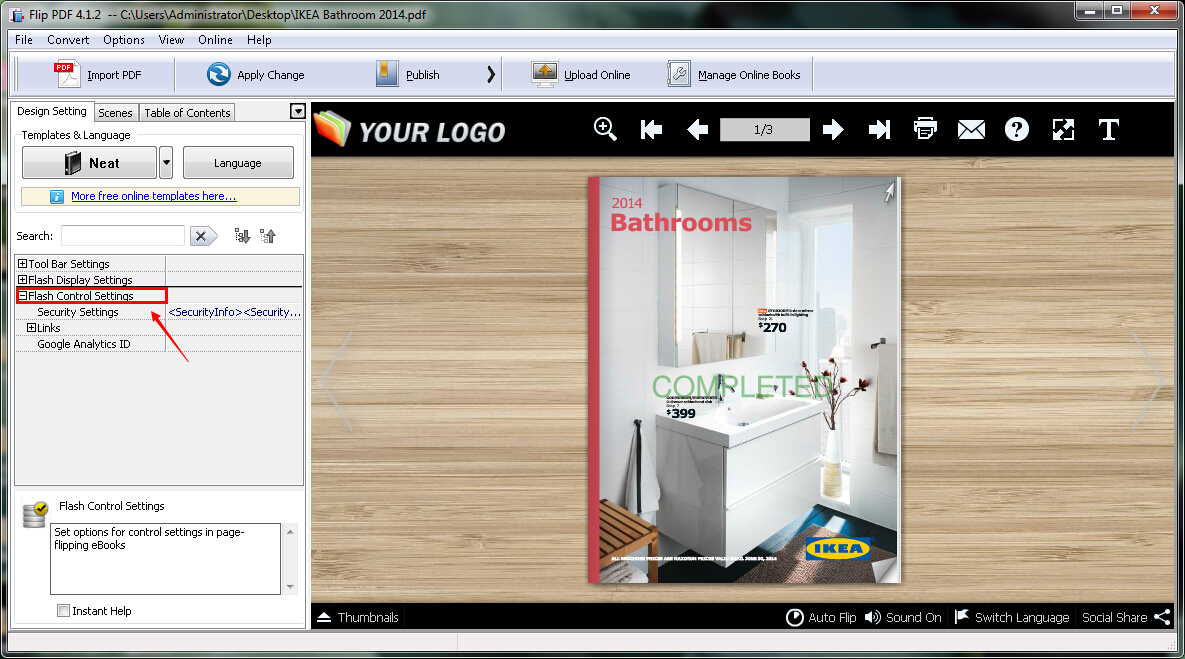1185x659 pixels.
Task: Switch to the Table of Contents tab
Action: click(x=187, y=113)
